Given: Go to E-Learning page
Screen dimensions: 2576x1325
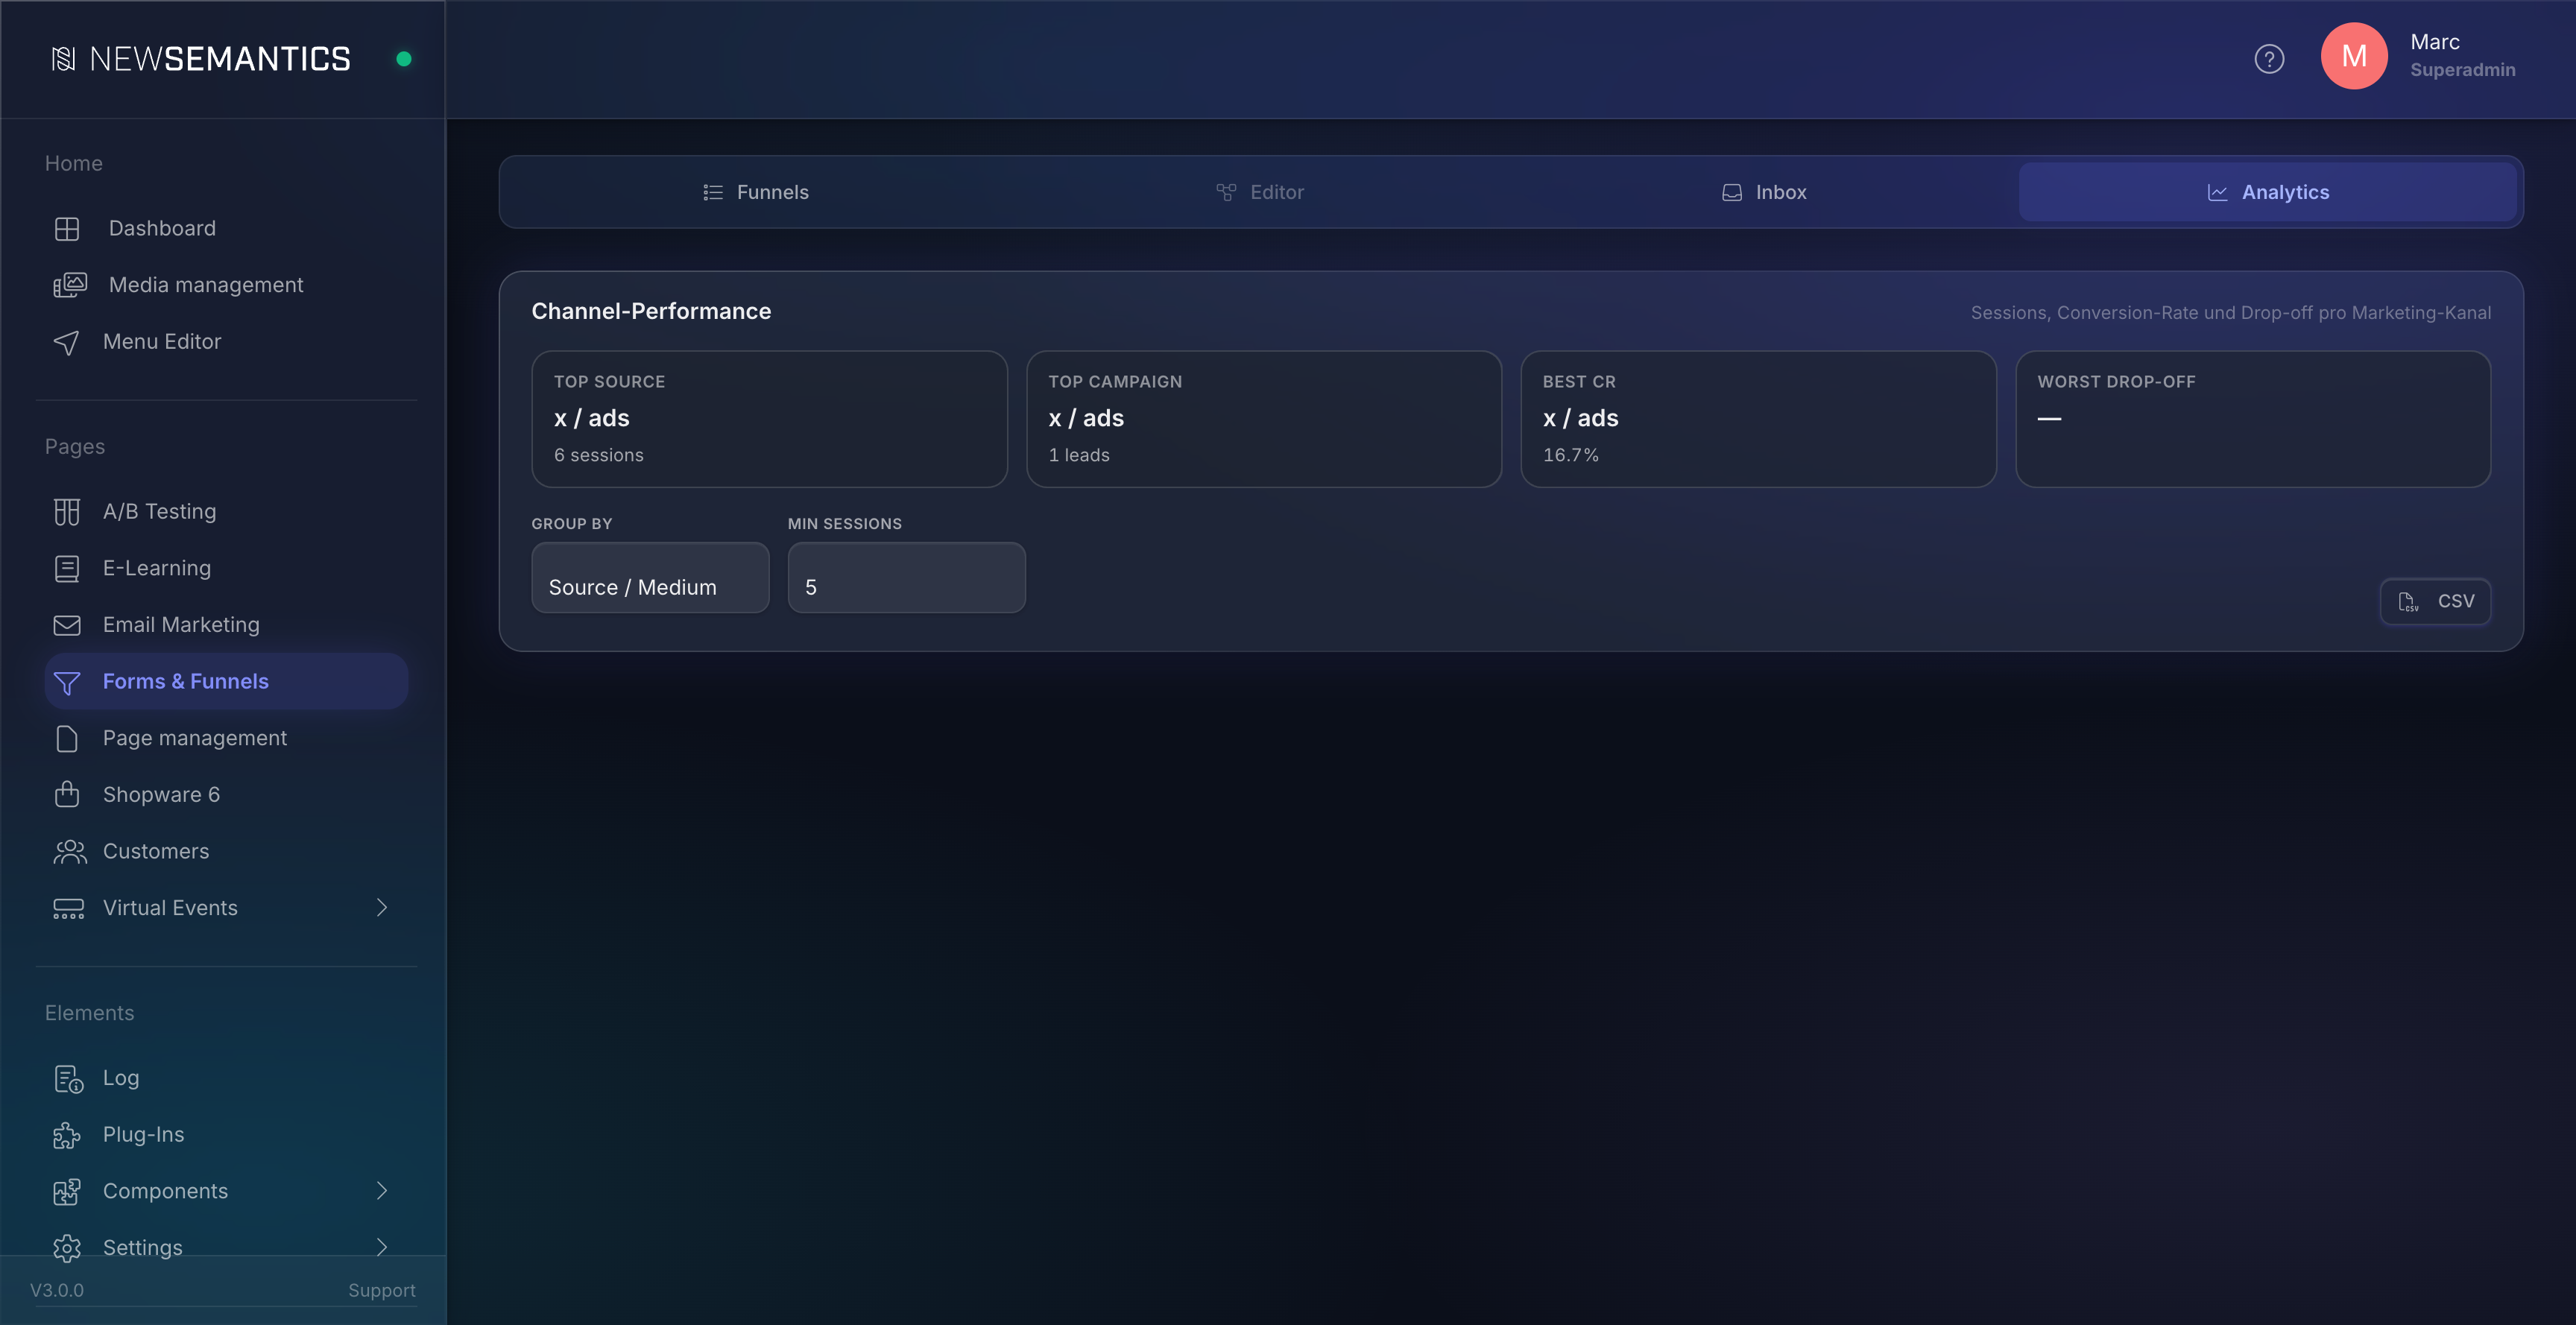Looking at the screenshot, I should pos(226,568).
